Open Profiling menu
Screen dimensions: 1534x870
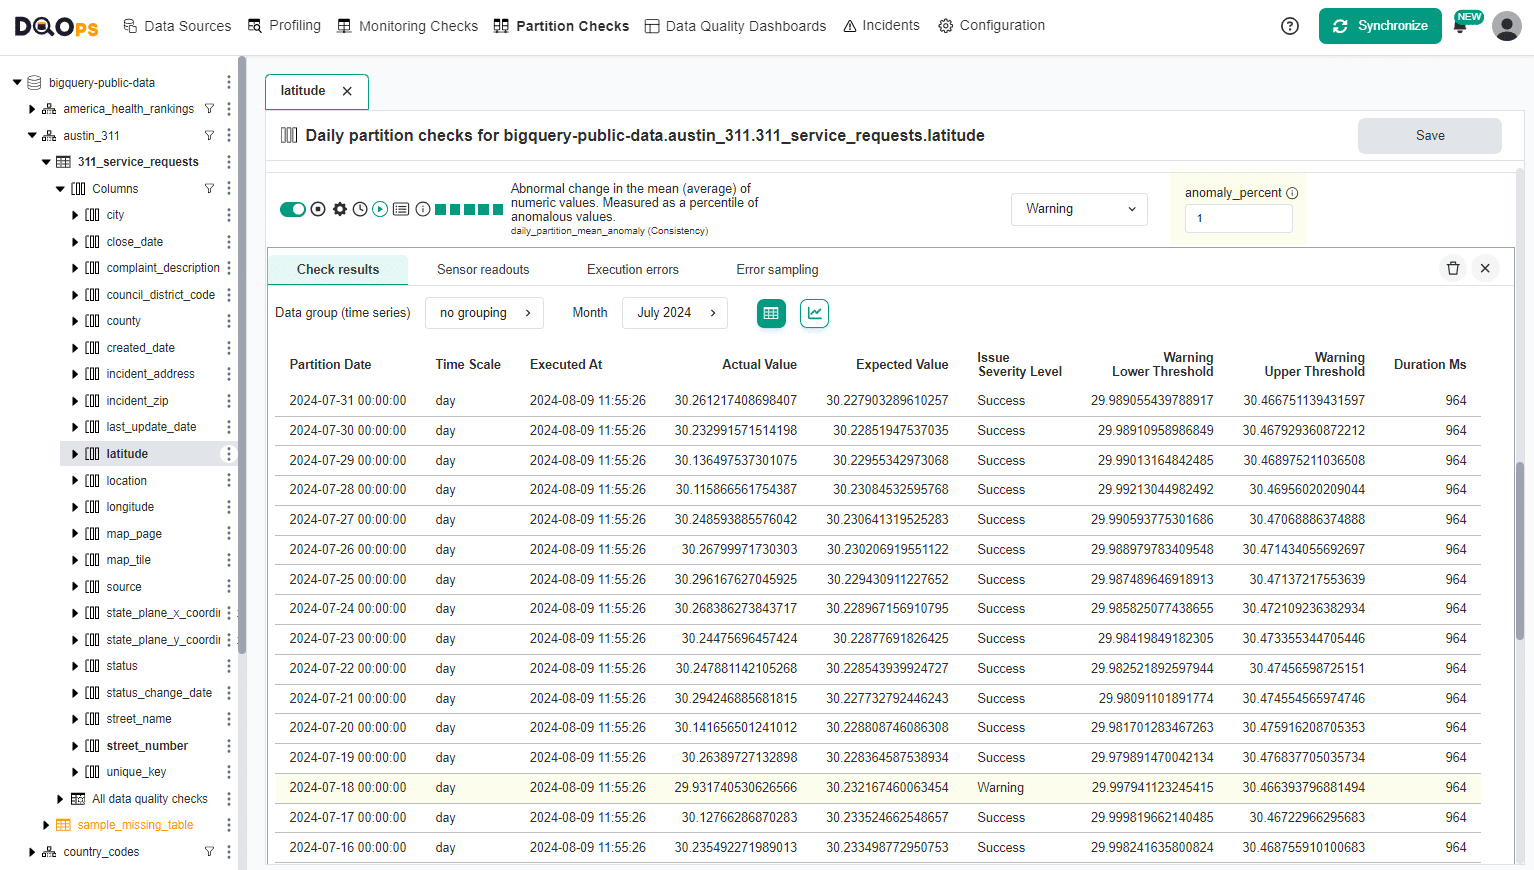pyautogui.click(x=284, y=25)
